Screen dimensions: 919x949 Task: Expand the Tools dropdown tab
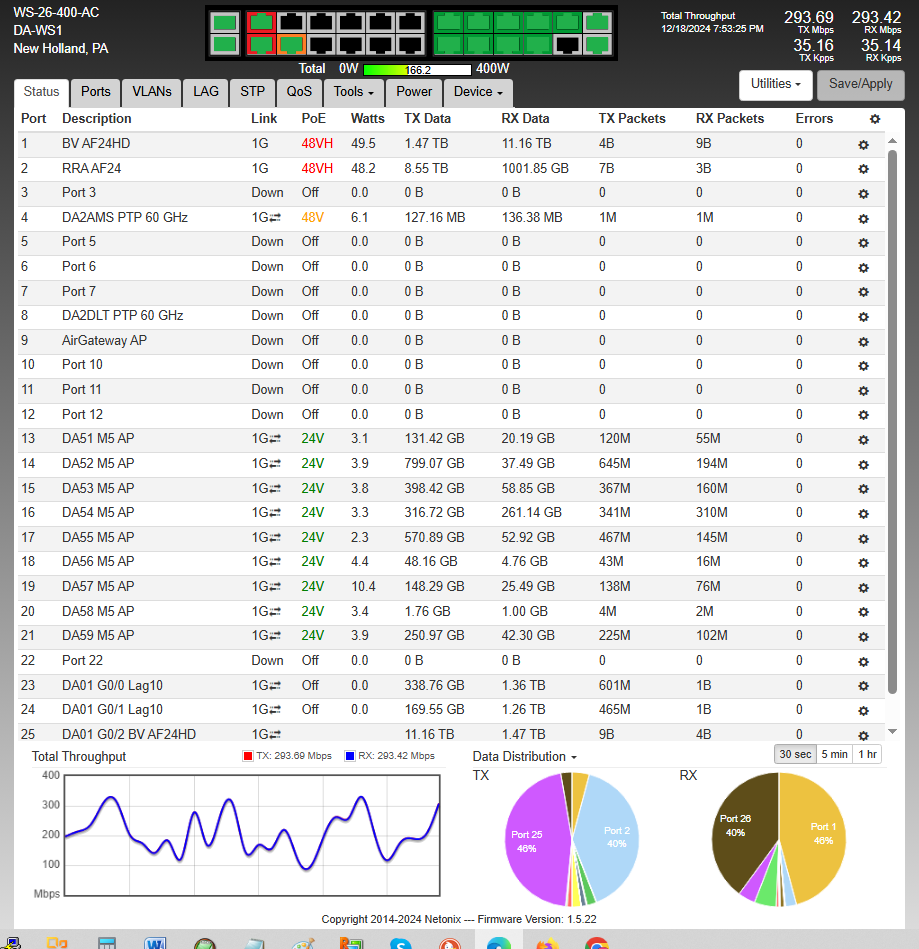(354, 92)
